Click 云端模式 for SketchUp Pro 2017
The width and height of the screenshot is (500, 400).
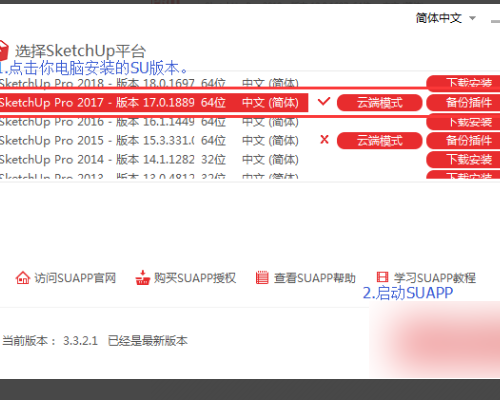[380, 103]
